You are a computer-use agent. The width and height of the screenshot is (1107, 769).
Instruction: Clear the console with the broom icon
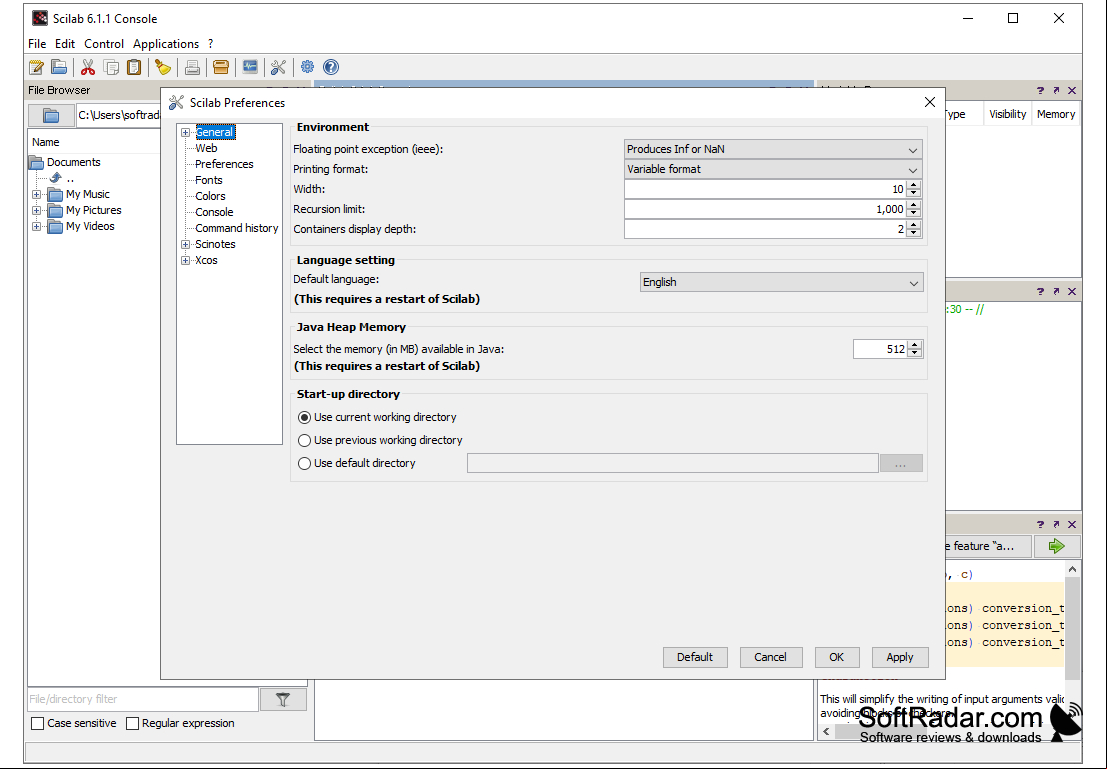163,67
